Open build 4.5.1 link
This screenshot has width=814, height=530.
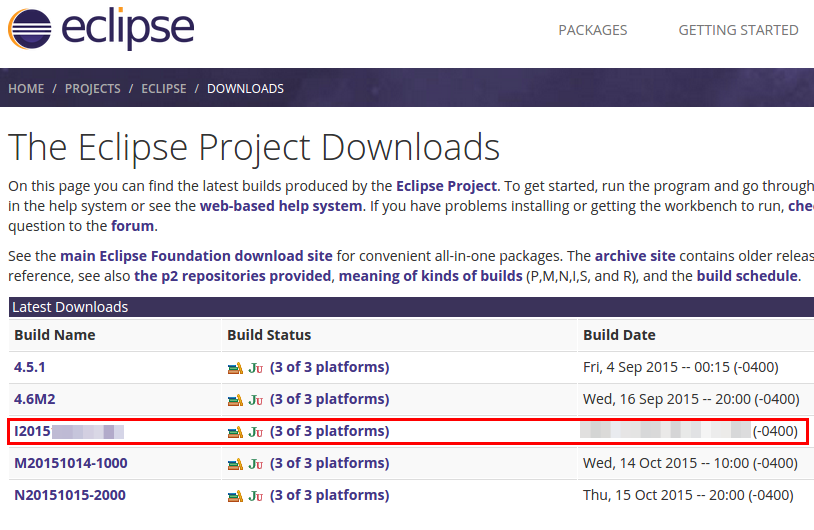point(30,367)
